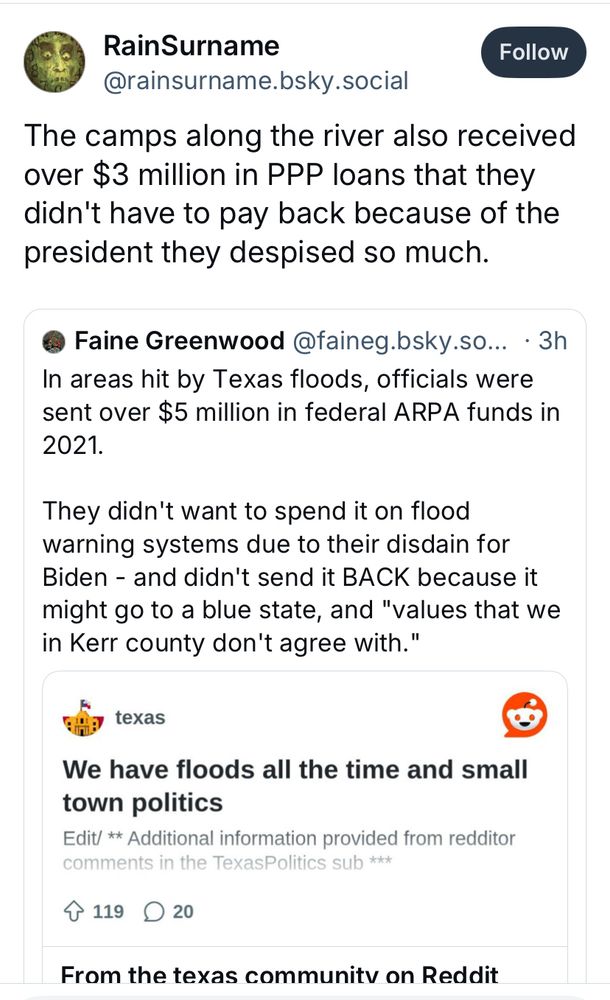Open the RainSurname display name
The width and height of the screenshot is (610, 1000).
click(x=191, y=46)
